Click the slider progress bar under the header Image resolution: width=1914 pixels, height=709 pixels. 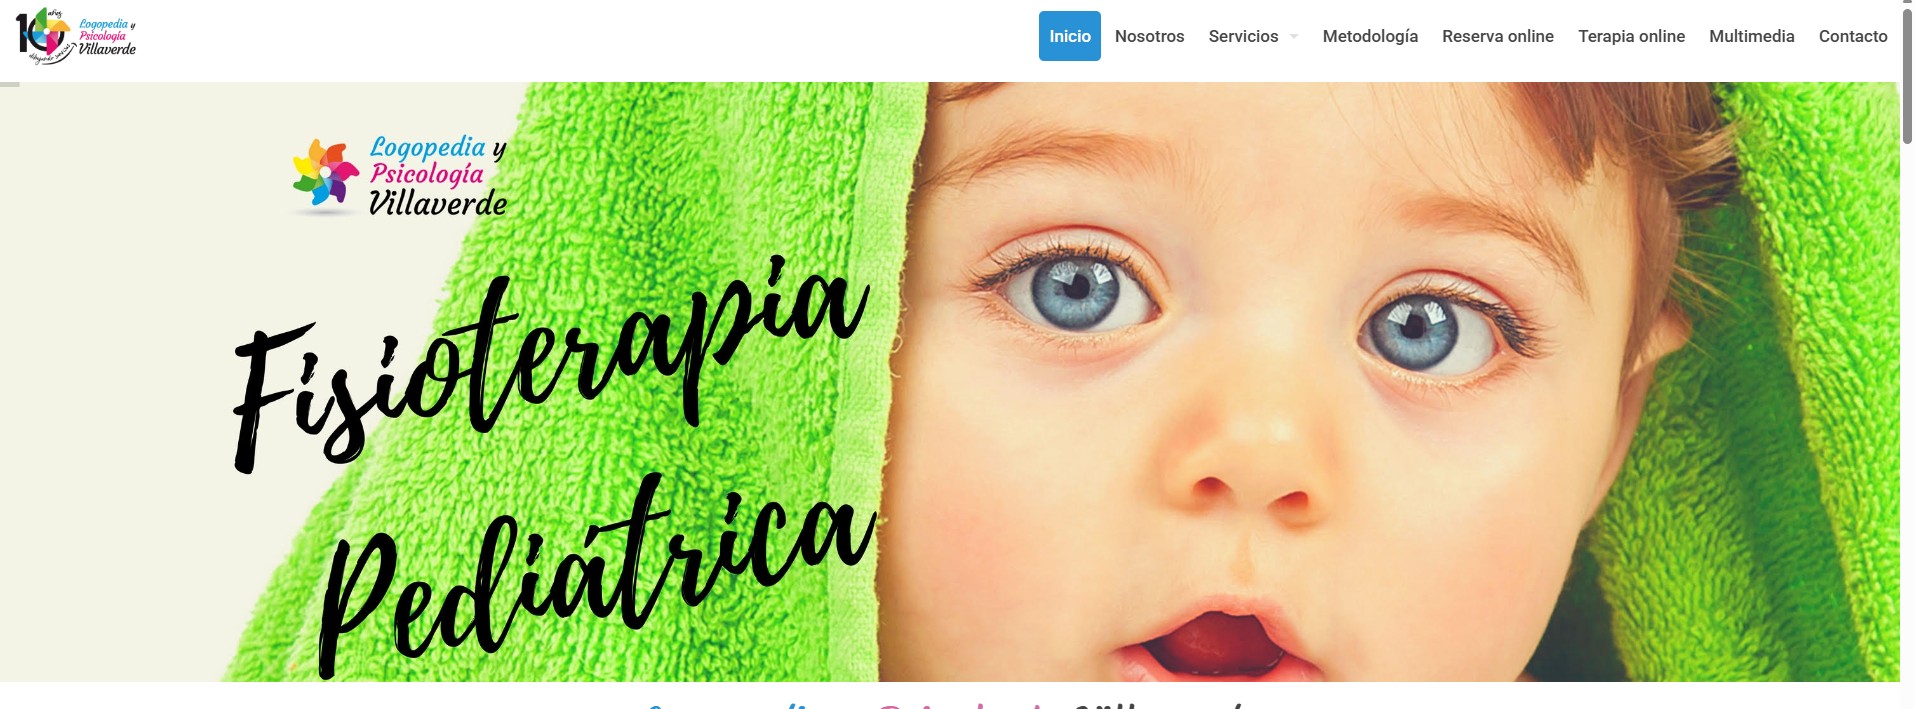(x=10, y=84)
